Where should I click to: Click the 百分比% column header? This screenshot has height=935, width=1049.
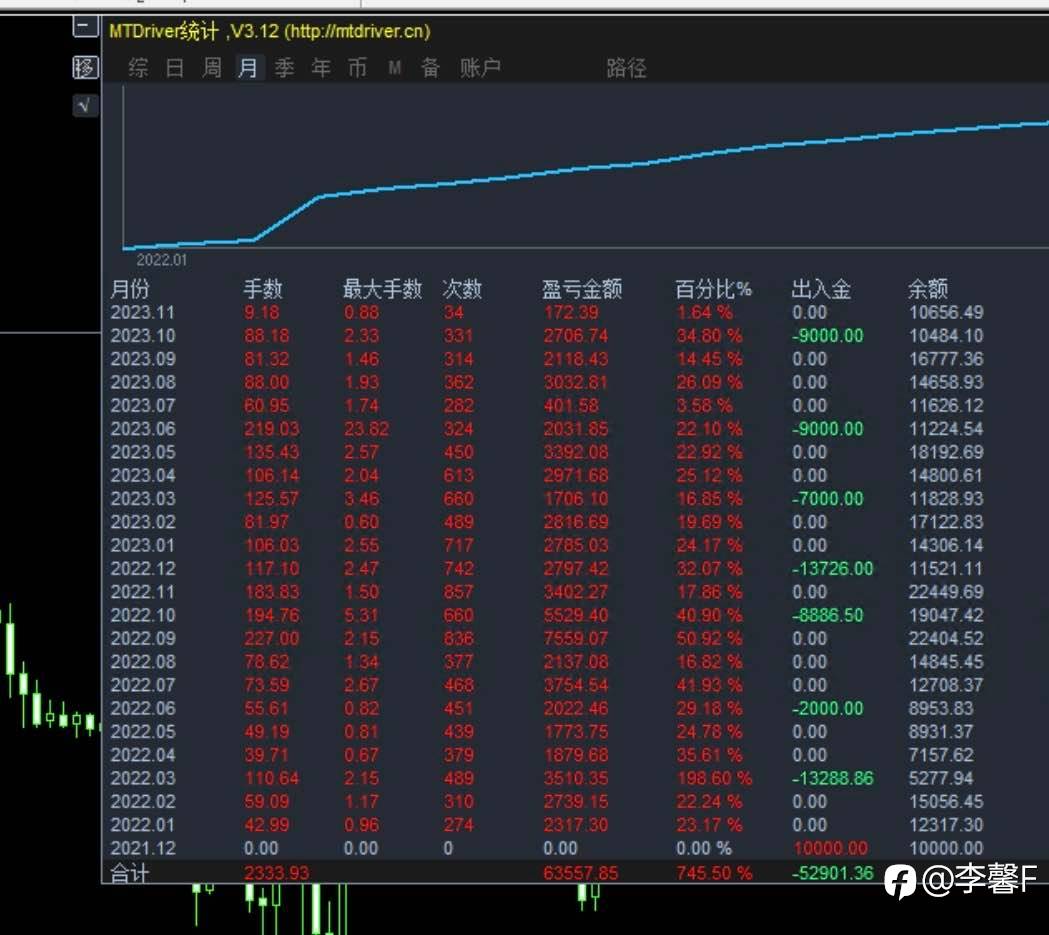[x=713, y=289]
